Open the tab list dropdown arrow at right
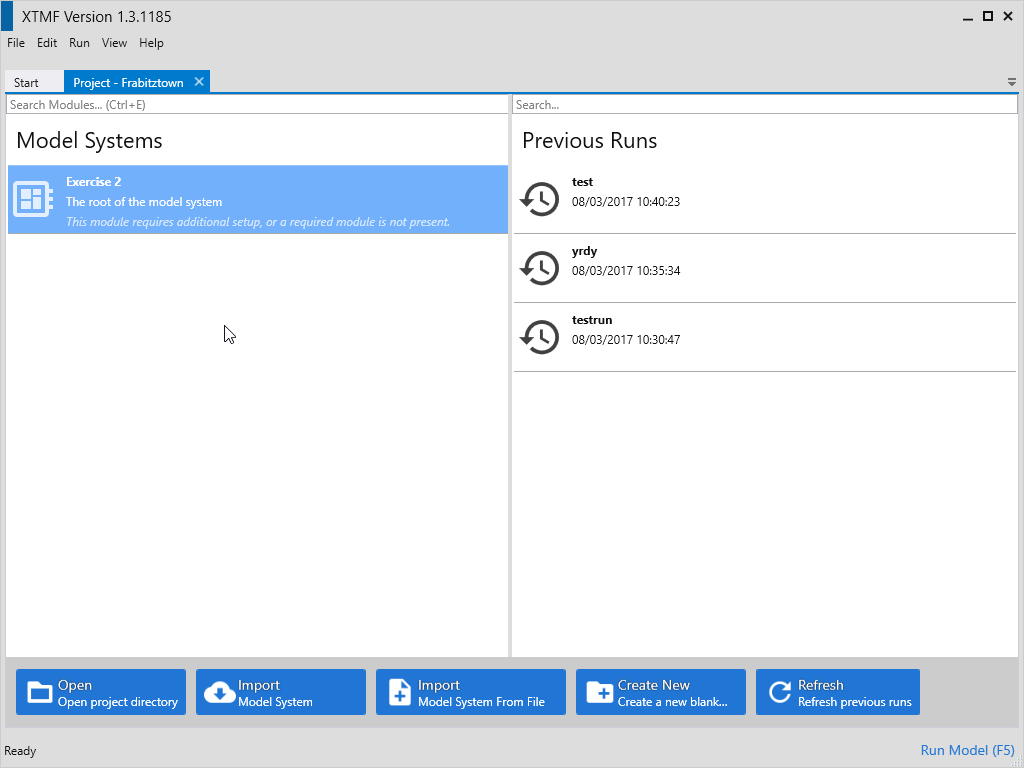The height and width of the screenshot is (768, 1024). (x=1012, y=82)
